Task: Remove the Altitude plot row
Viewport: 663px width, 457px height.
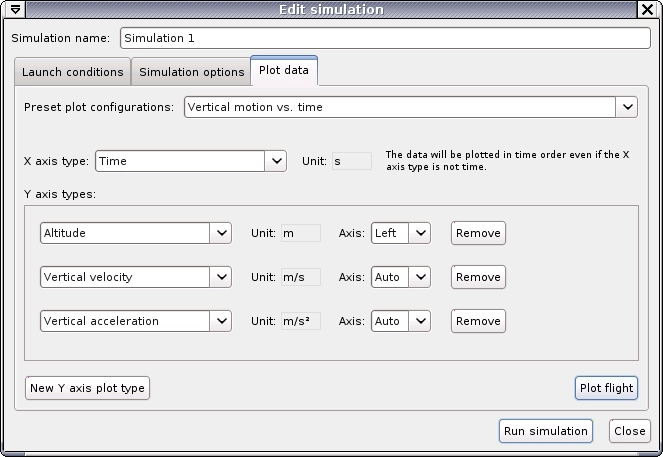Action: 478,233
